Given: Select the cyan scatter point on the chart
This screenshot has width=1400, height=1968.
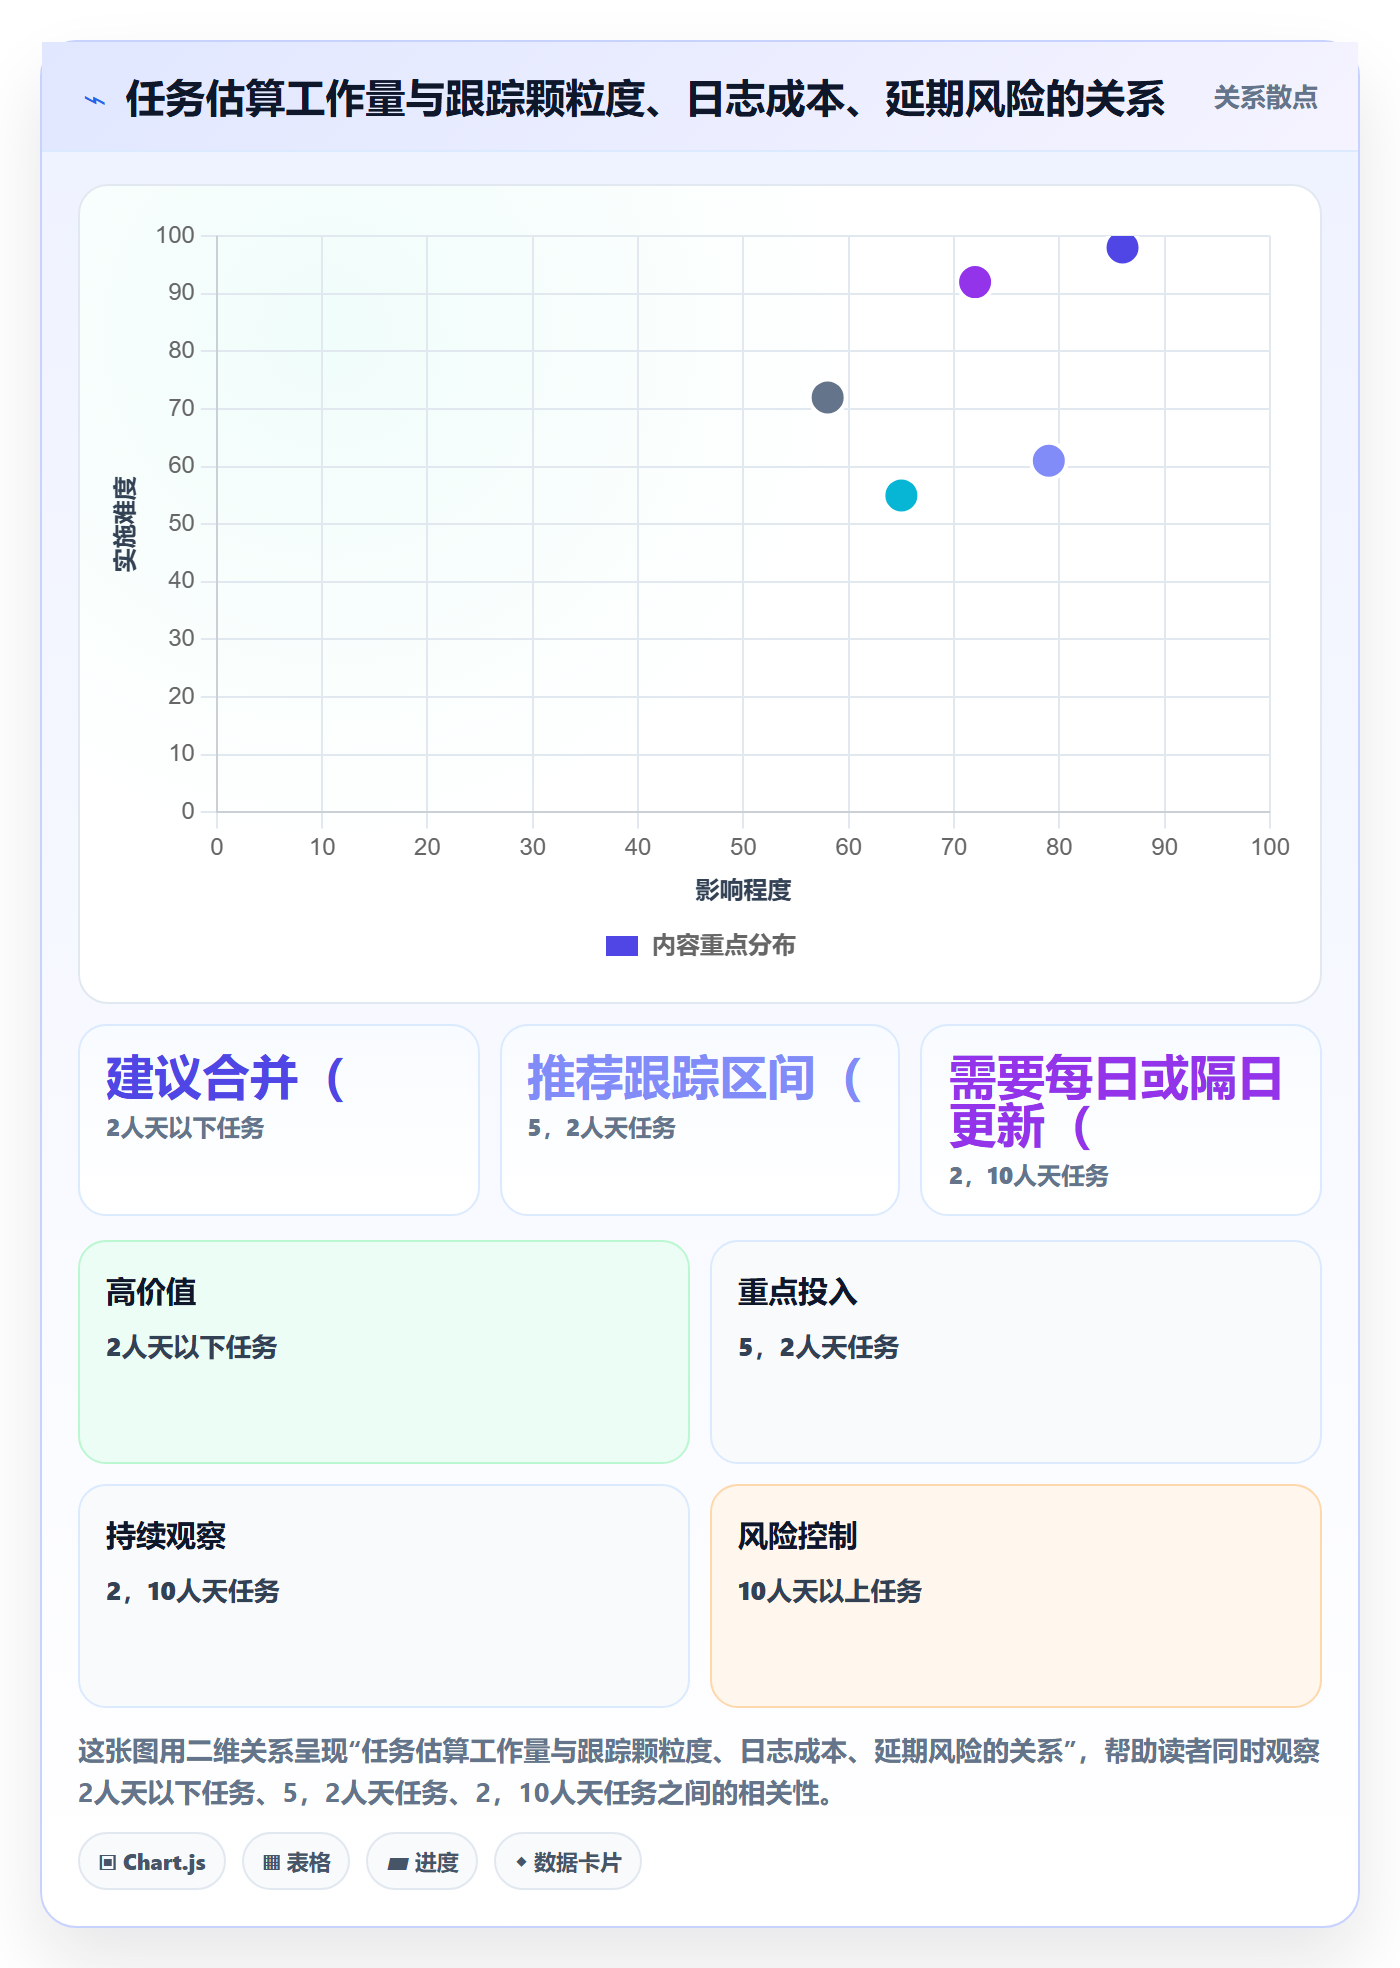Looking at the screenshot, I should click(x=901, y=495).
